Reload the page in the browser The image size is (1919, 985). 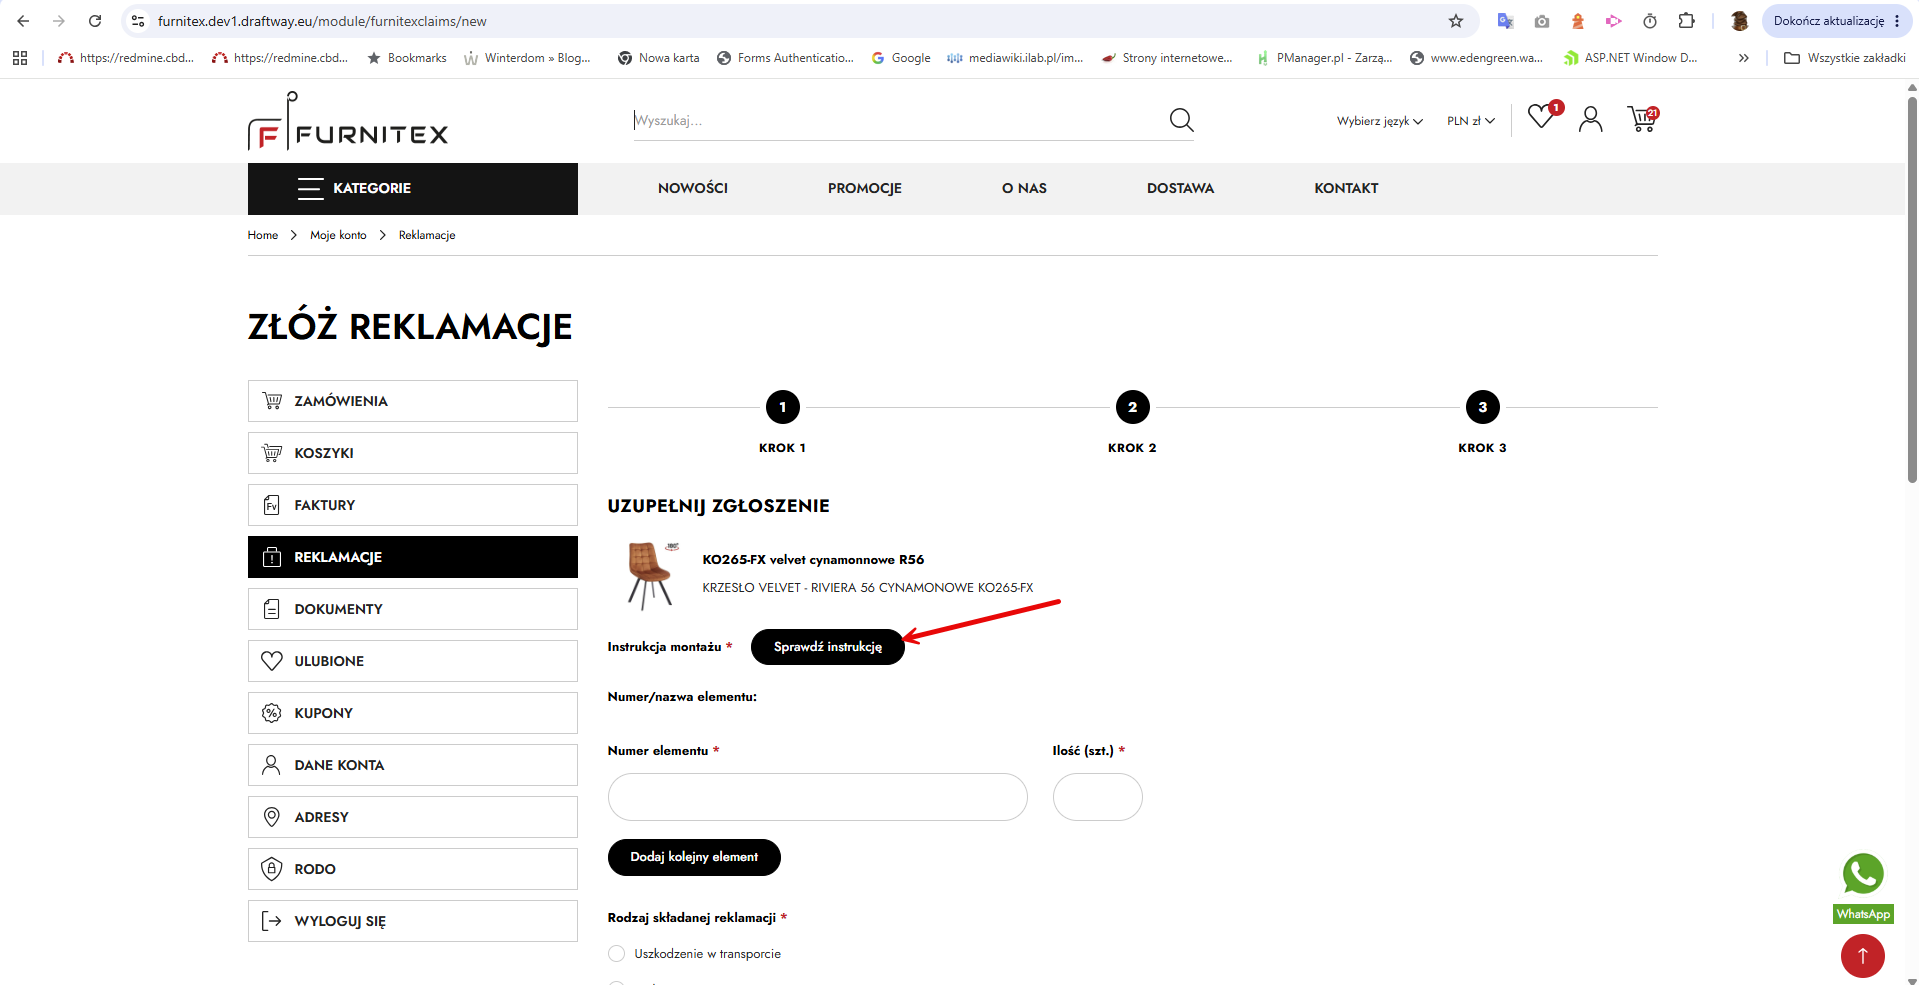[x=95, y=21]
